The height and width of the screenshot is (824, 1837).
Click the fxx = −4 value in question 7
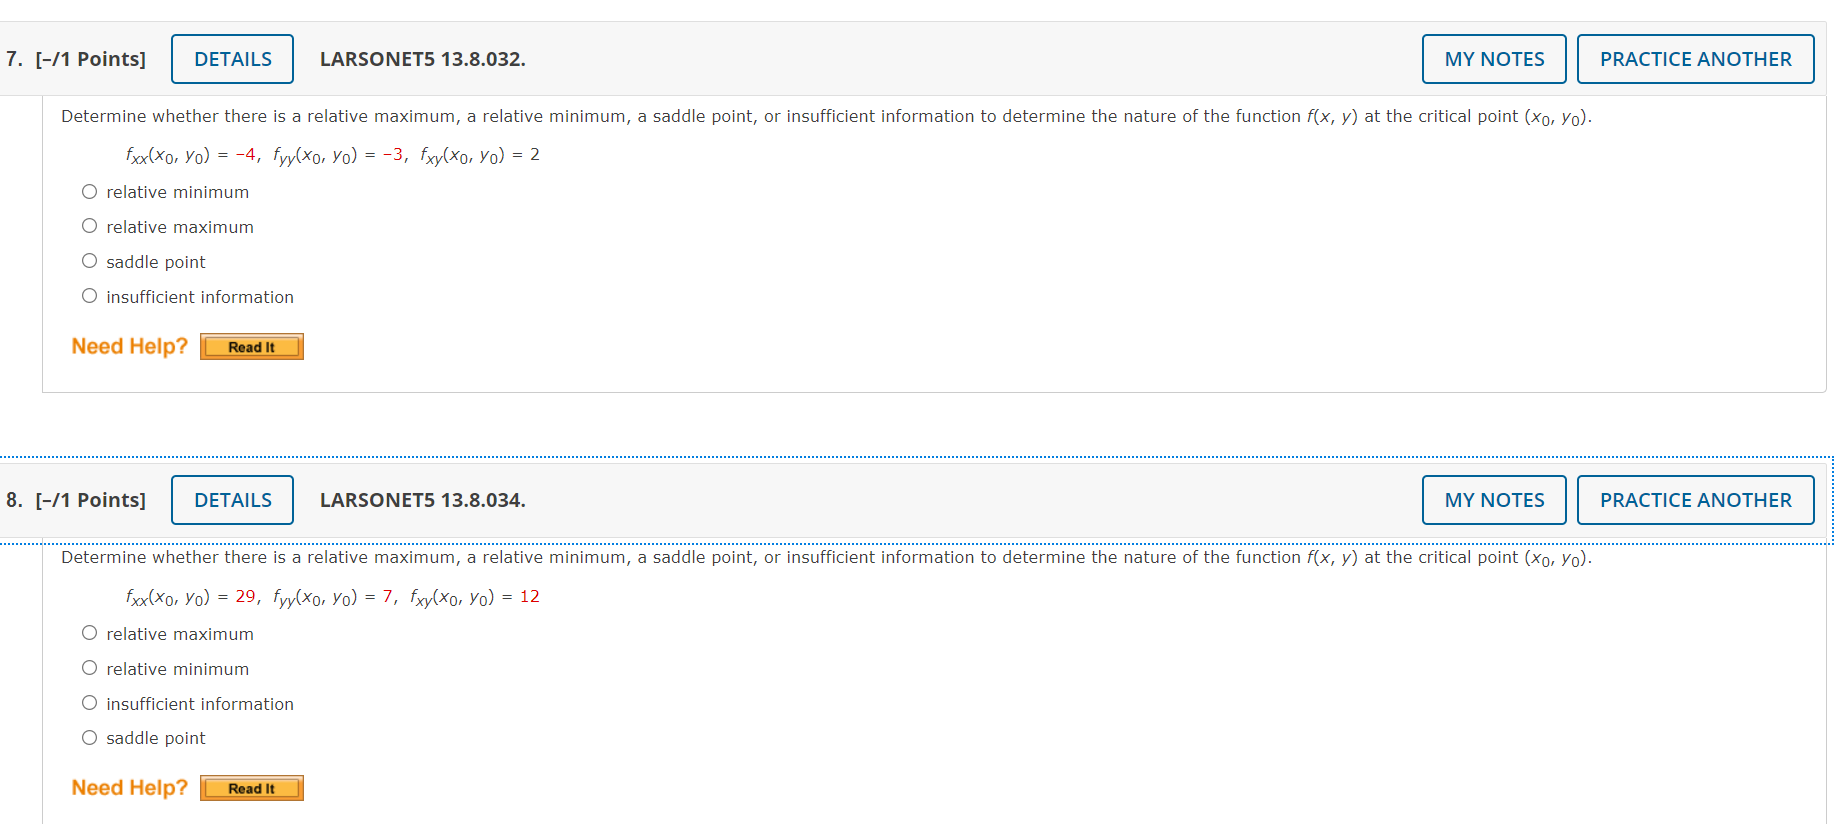pos(245,154)
